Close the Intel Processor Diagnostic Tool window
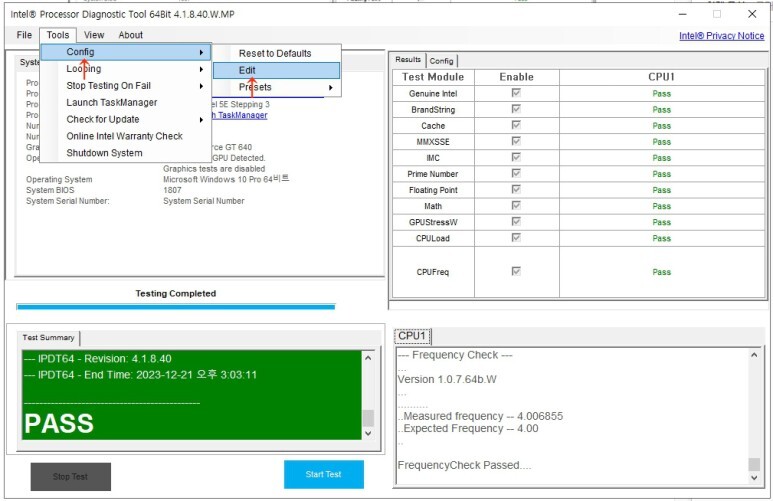Image resolution: width=773 pixels, height=501 pixels. 752,14
